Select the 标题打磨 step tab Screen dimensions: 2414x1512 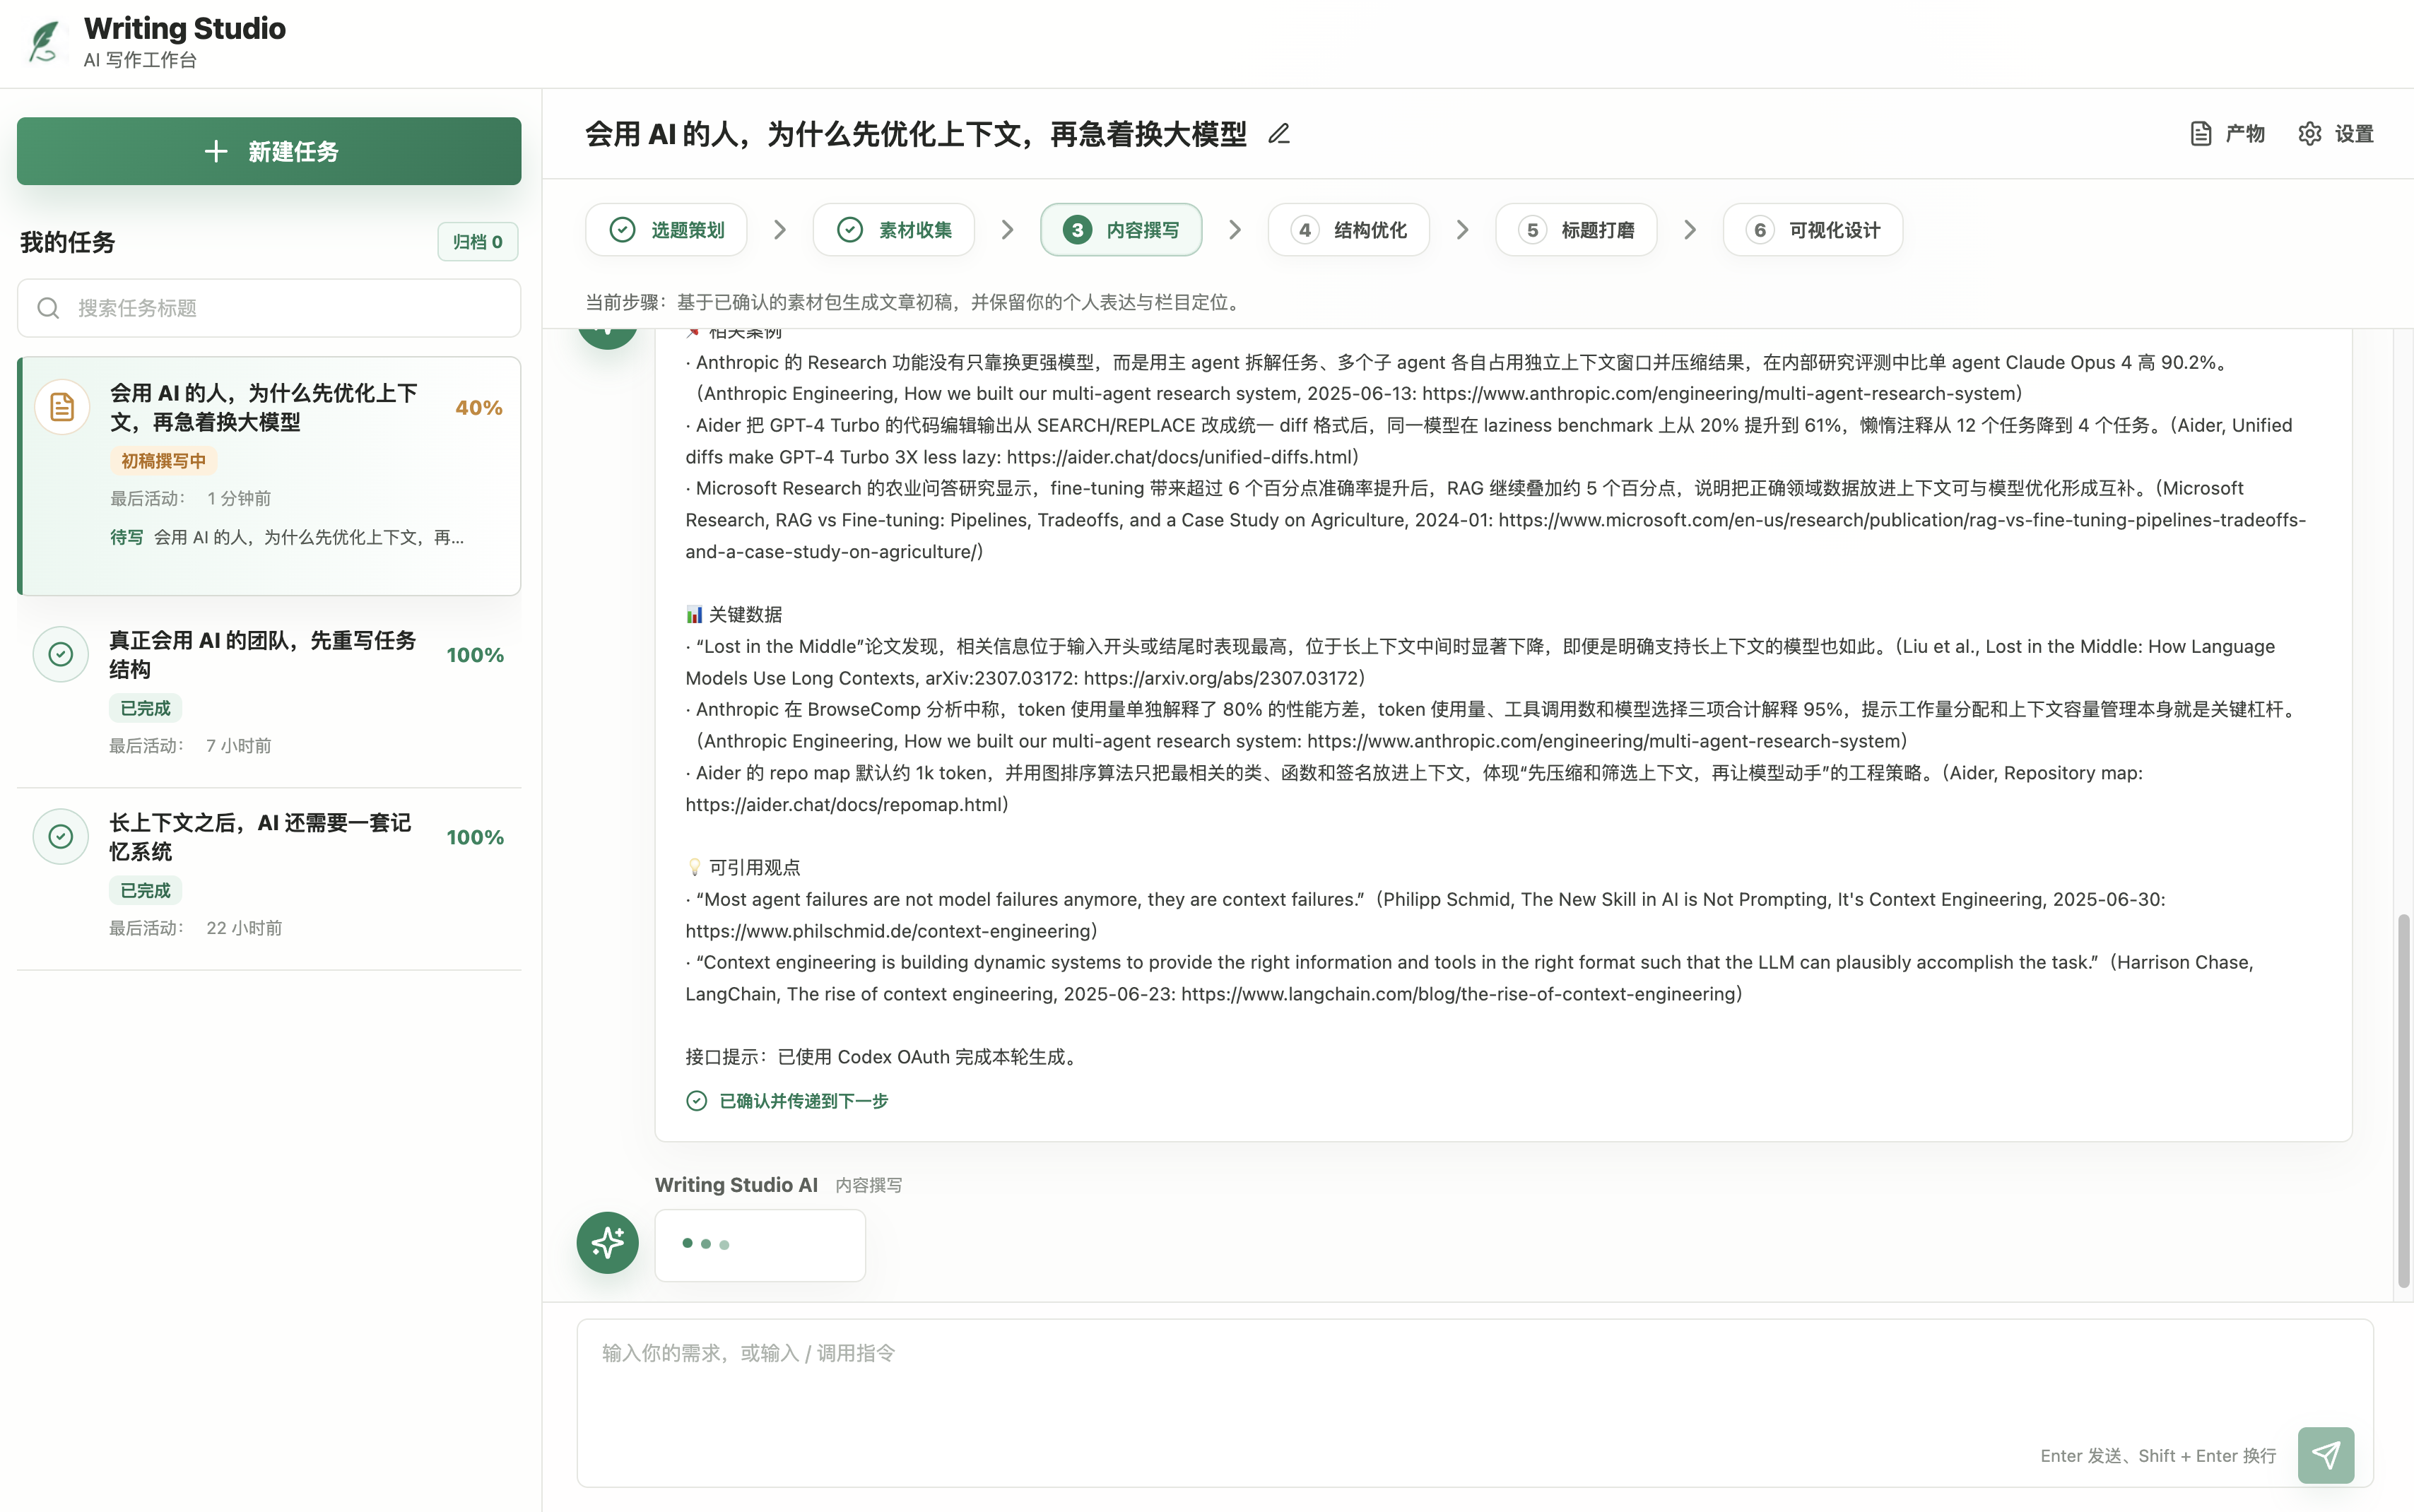coord(1576,230)
